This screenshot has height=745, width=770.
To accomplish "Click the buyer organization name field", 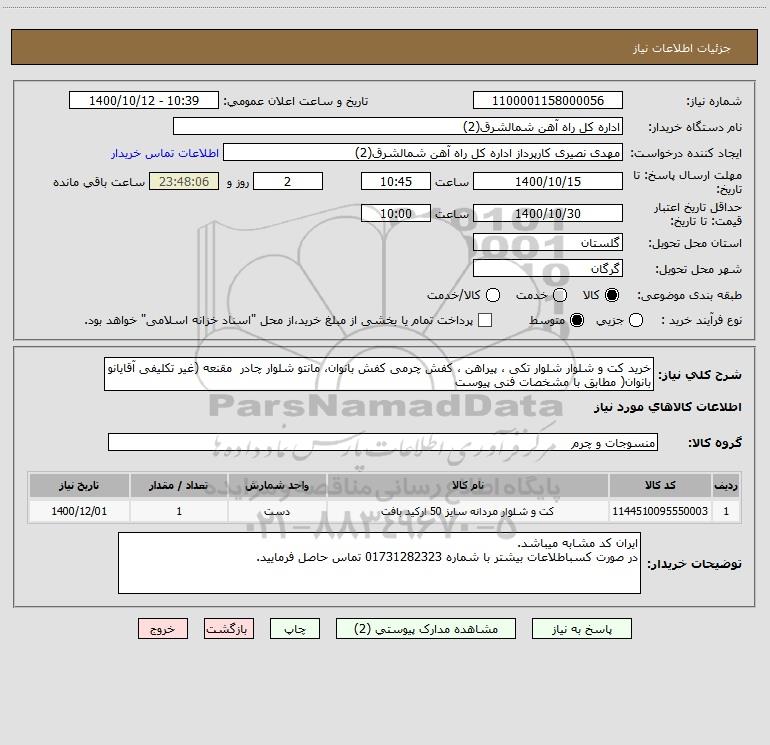I will coord(398,127).
